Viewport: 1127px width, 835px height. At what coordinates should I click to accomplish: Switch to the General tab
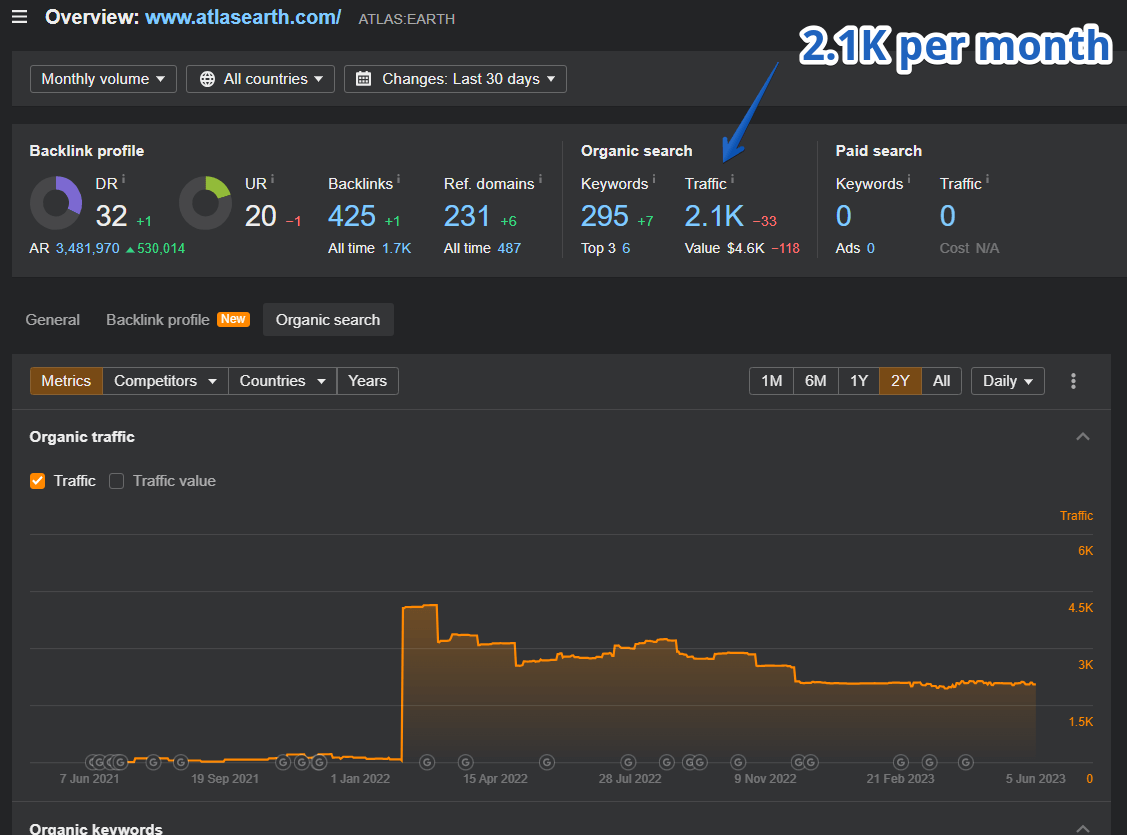(x=52, y=320)
